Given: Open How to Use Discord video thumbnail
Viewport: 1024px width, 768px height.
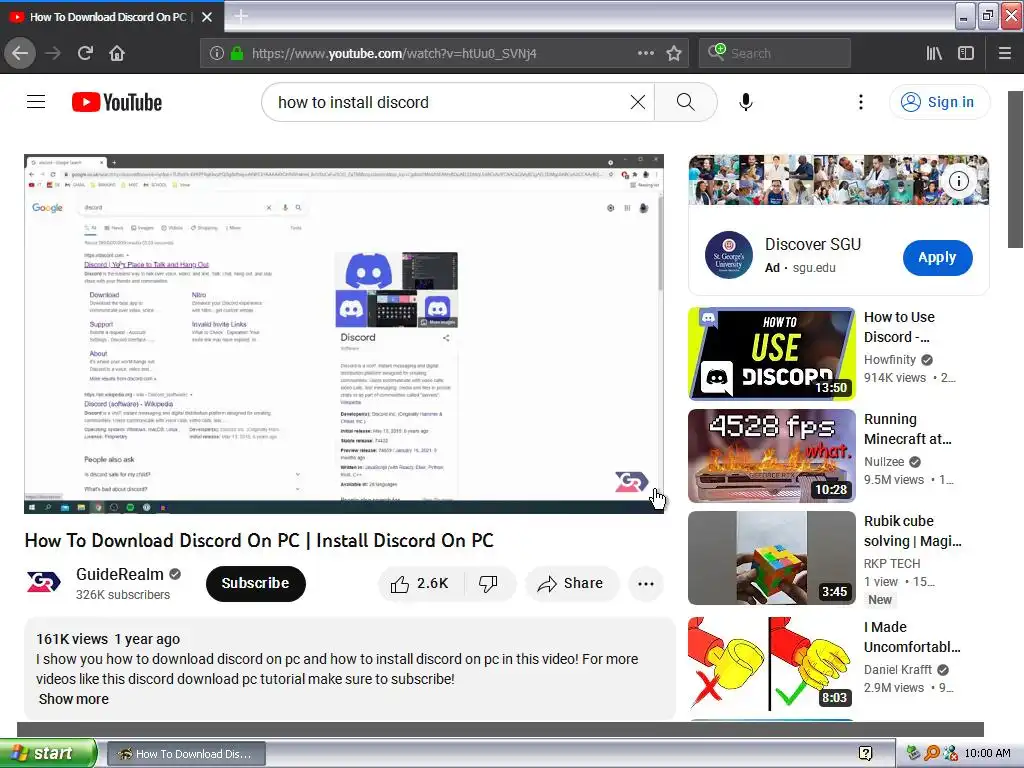Looking at the screenshot, I should 771,353.
